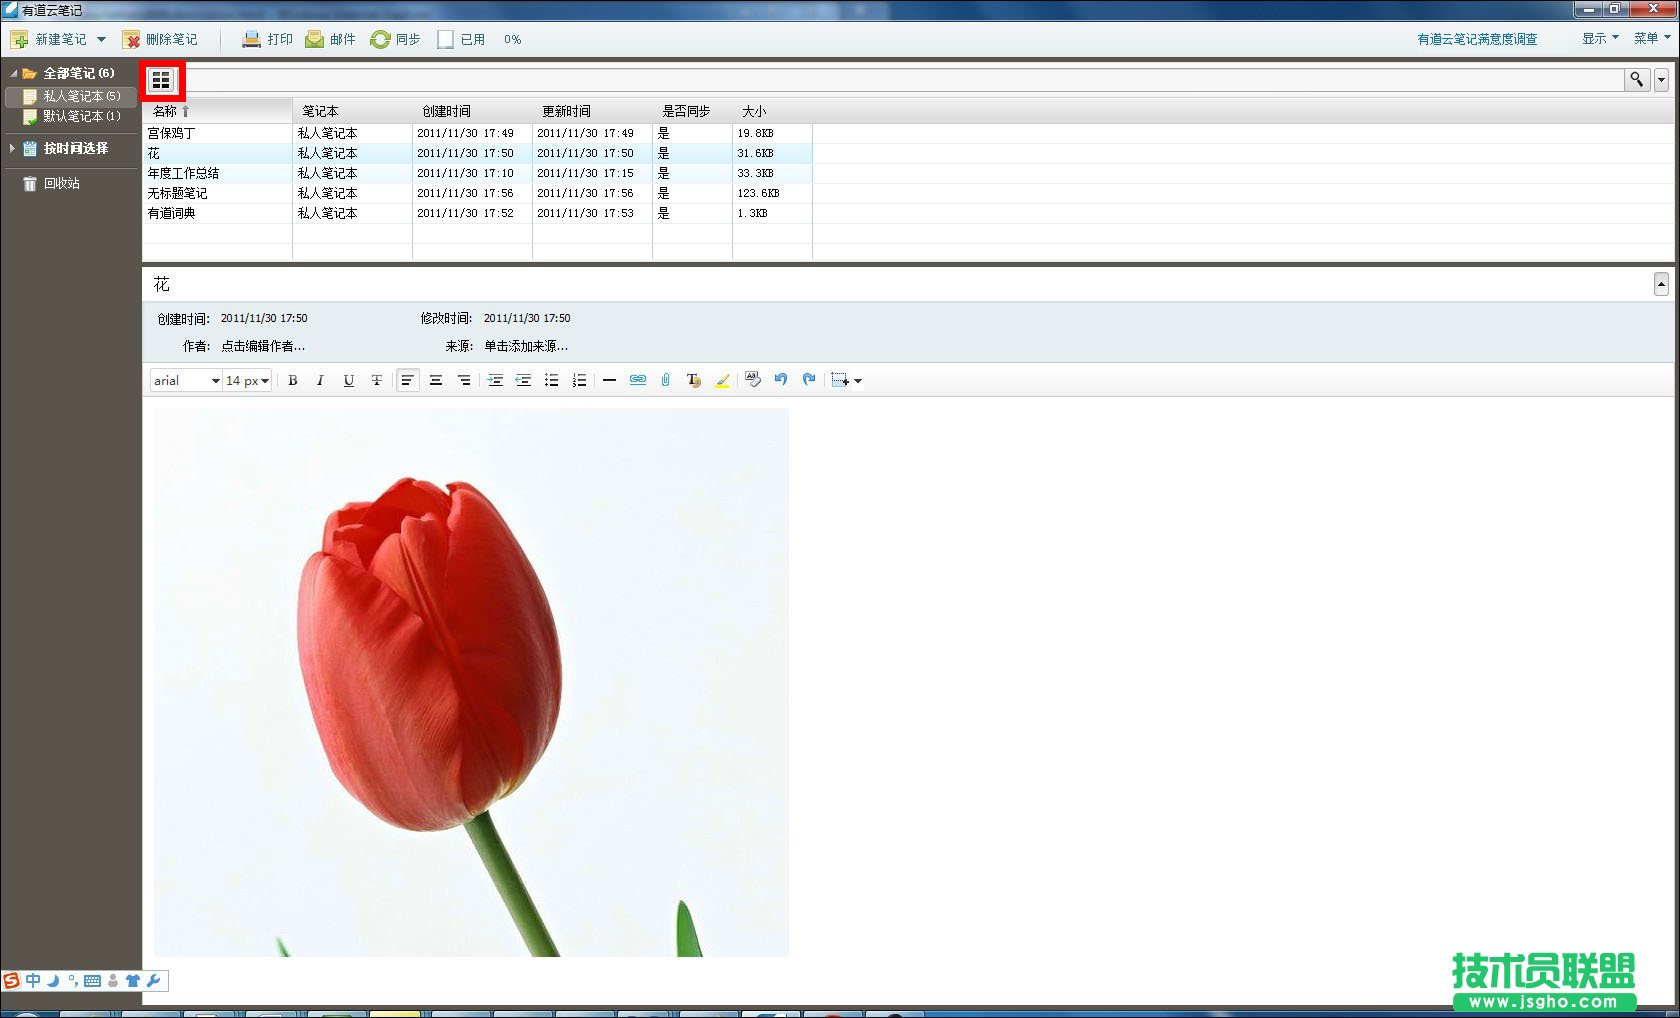Viewport: 1680px width, 1018px height.
Task: Toggle italic formatting
Action: 320,380
